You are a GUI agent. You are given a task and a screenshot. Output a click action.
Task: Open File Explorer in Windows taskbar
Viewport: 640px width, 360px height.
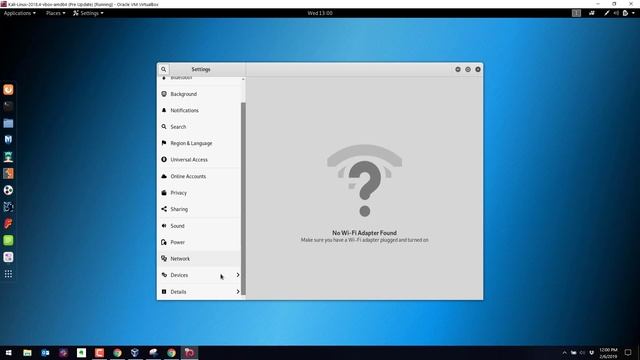[27, 353]
